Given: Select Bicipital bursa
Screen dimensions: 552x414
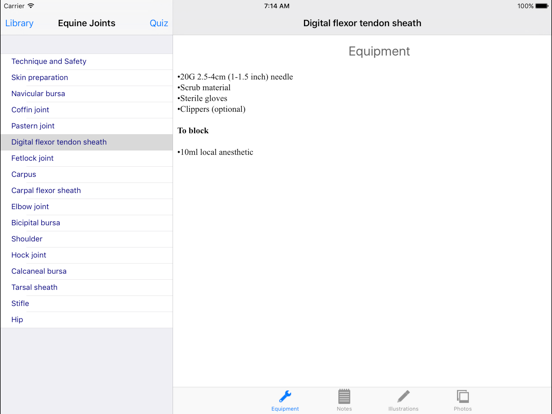Looking at the screenshot, I should click(x=87, y=223).
